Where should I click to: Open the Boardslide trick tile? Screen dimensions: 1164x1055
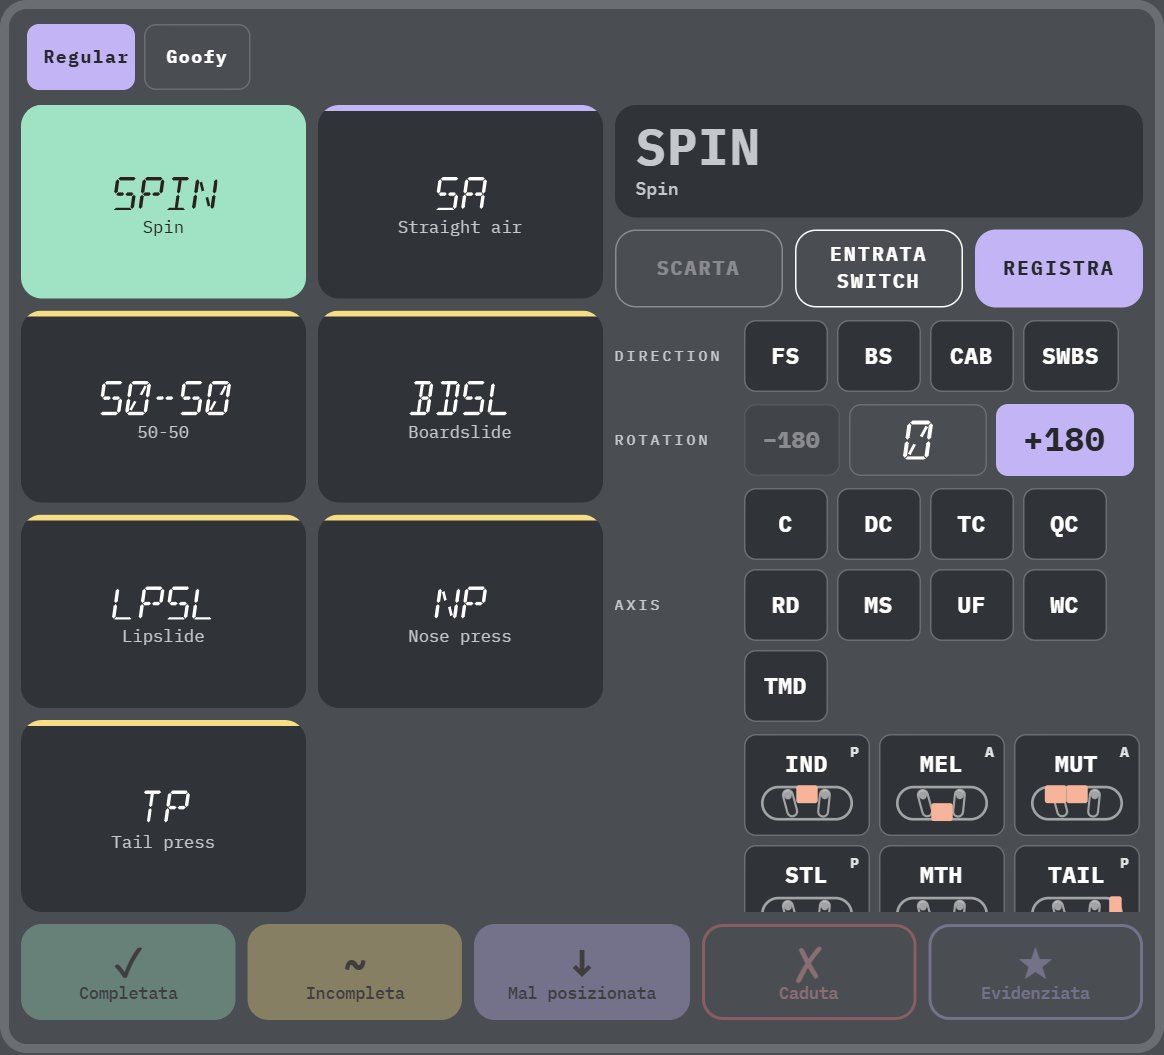pyautogui.click(x=460, y=407)
